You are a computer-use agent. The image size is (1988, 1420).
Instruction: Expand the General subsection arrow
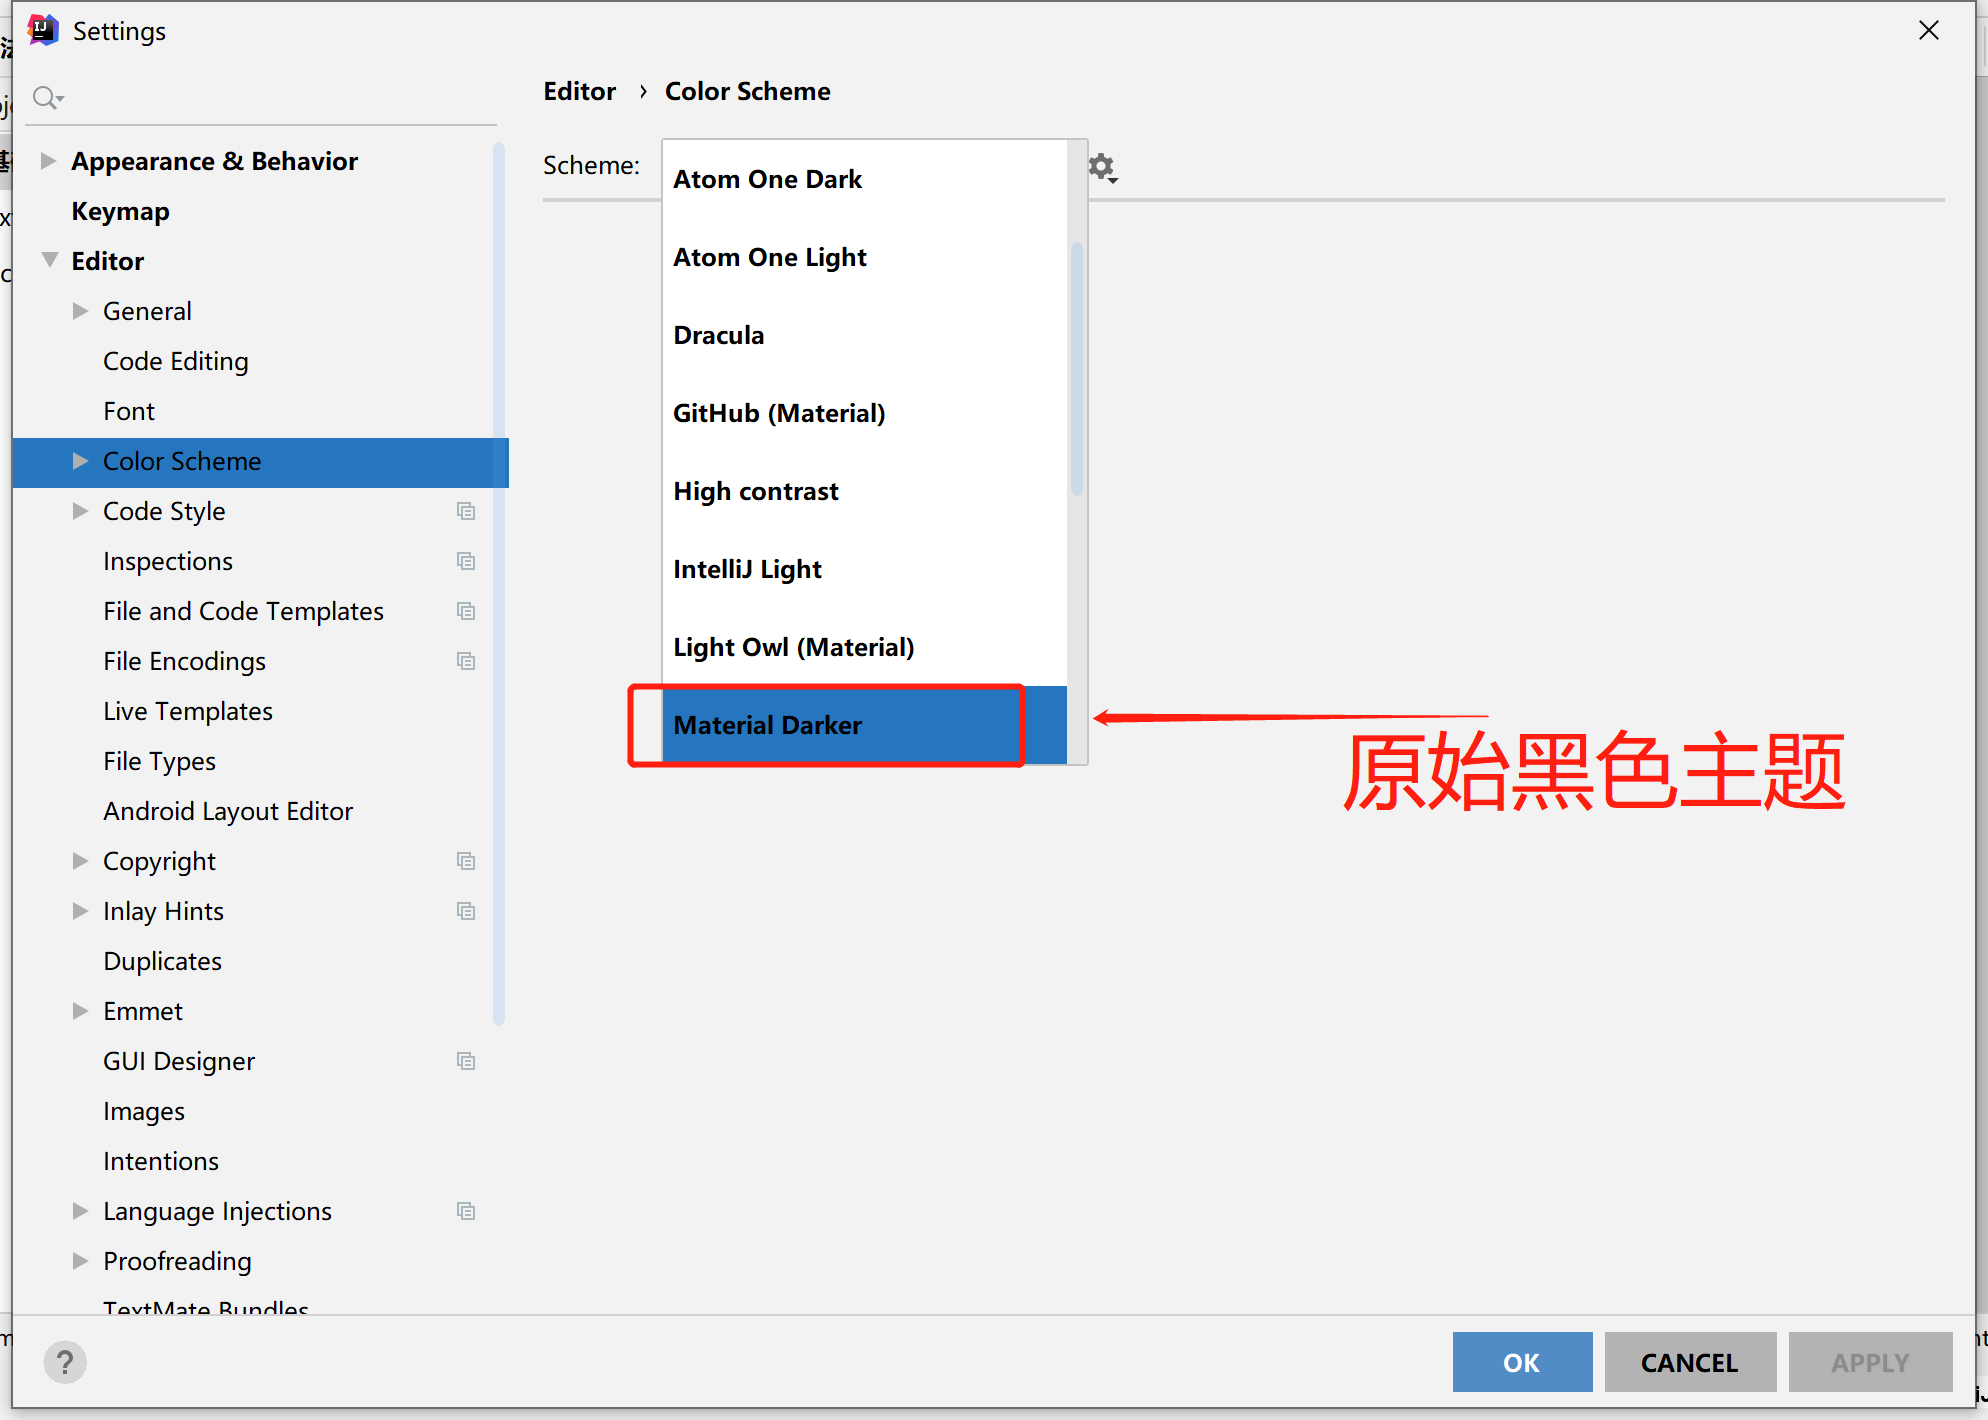[x=80, y=311]
